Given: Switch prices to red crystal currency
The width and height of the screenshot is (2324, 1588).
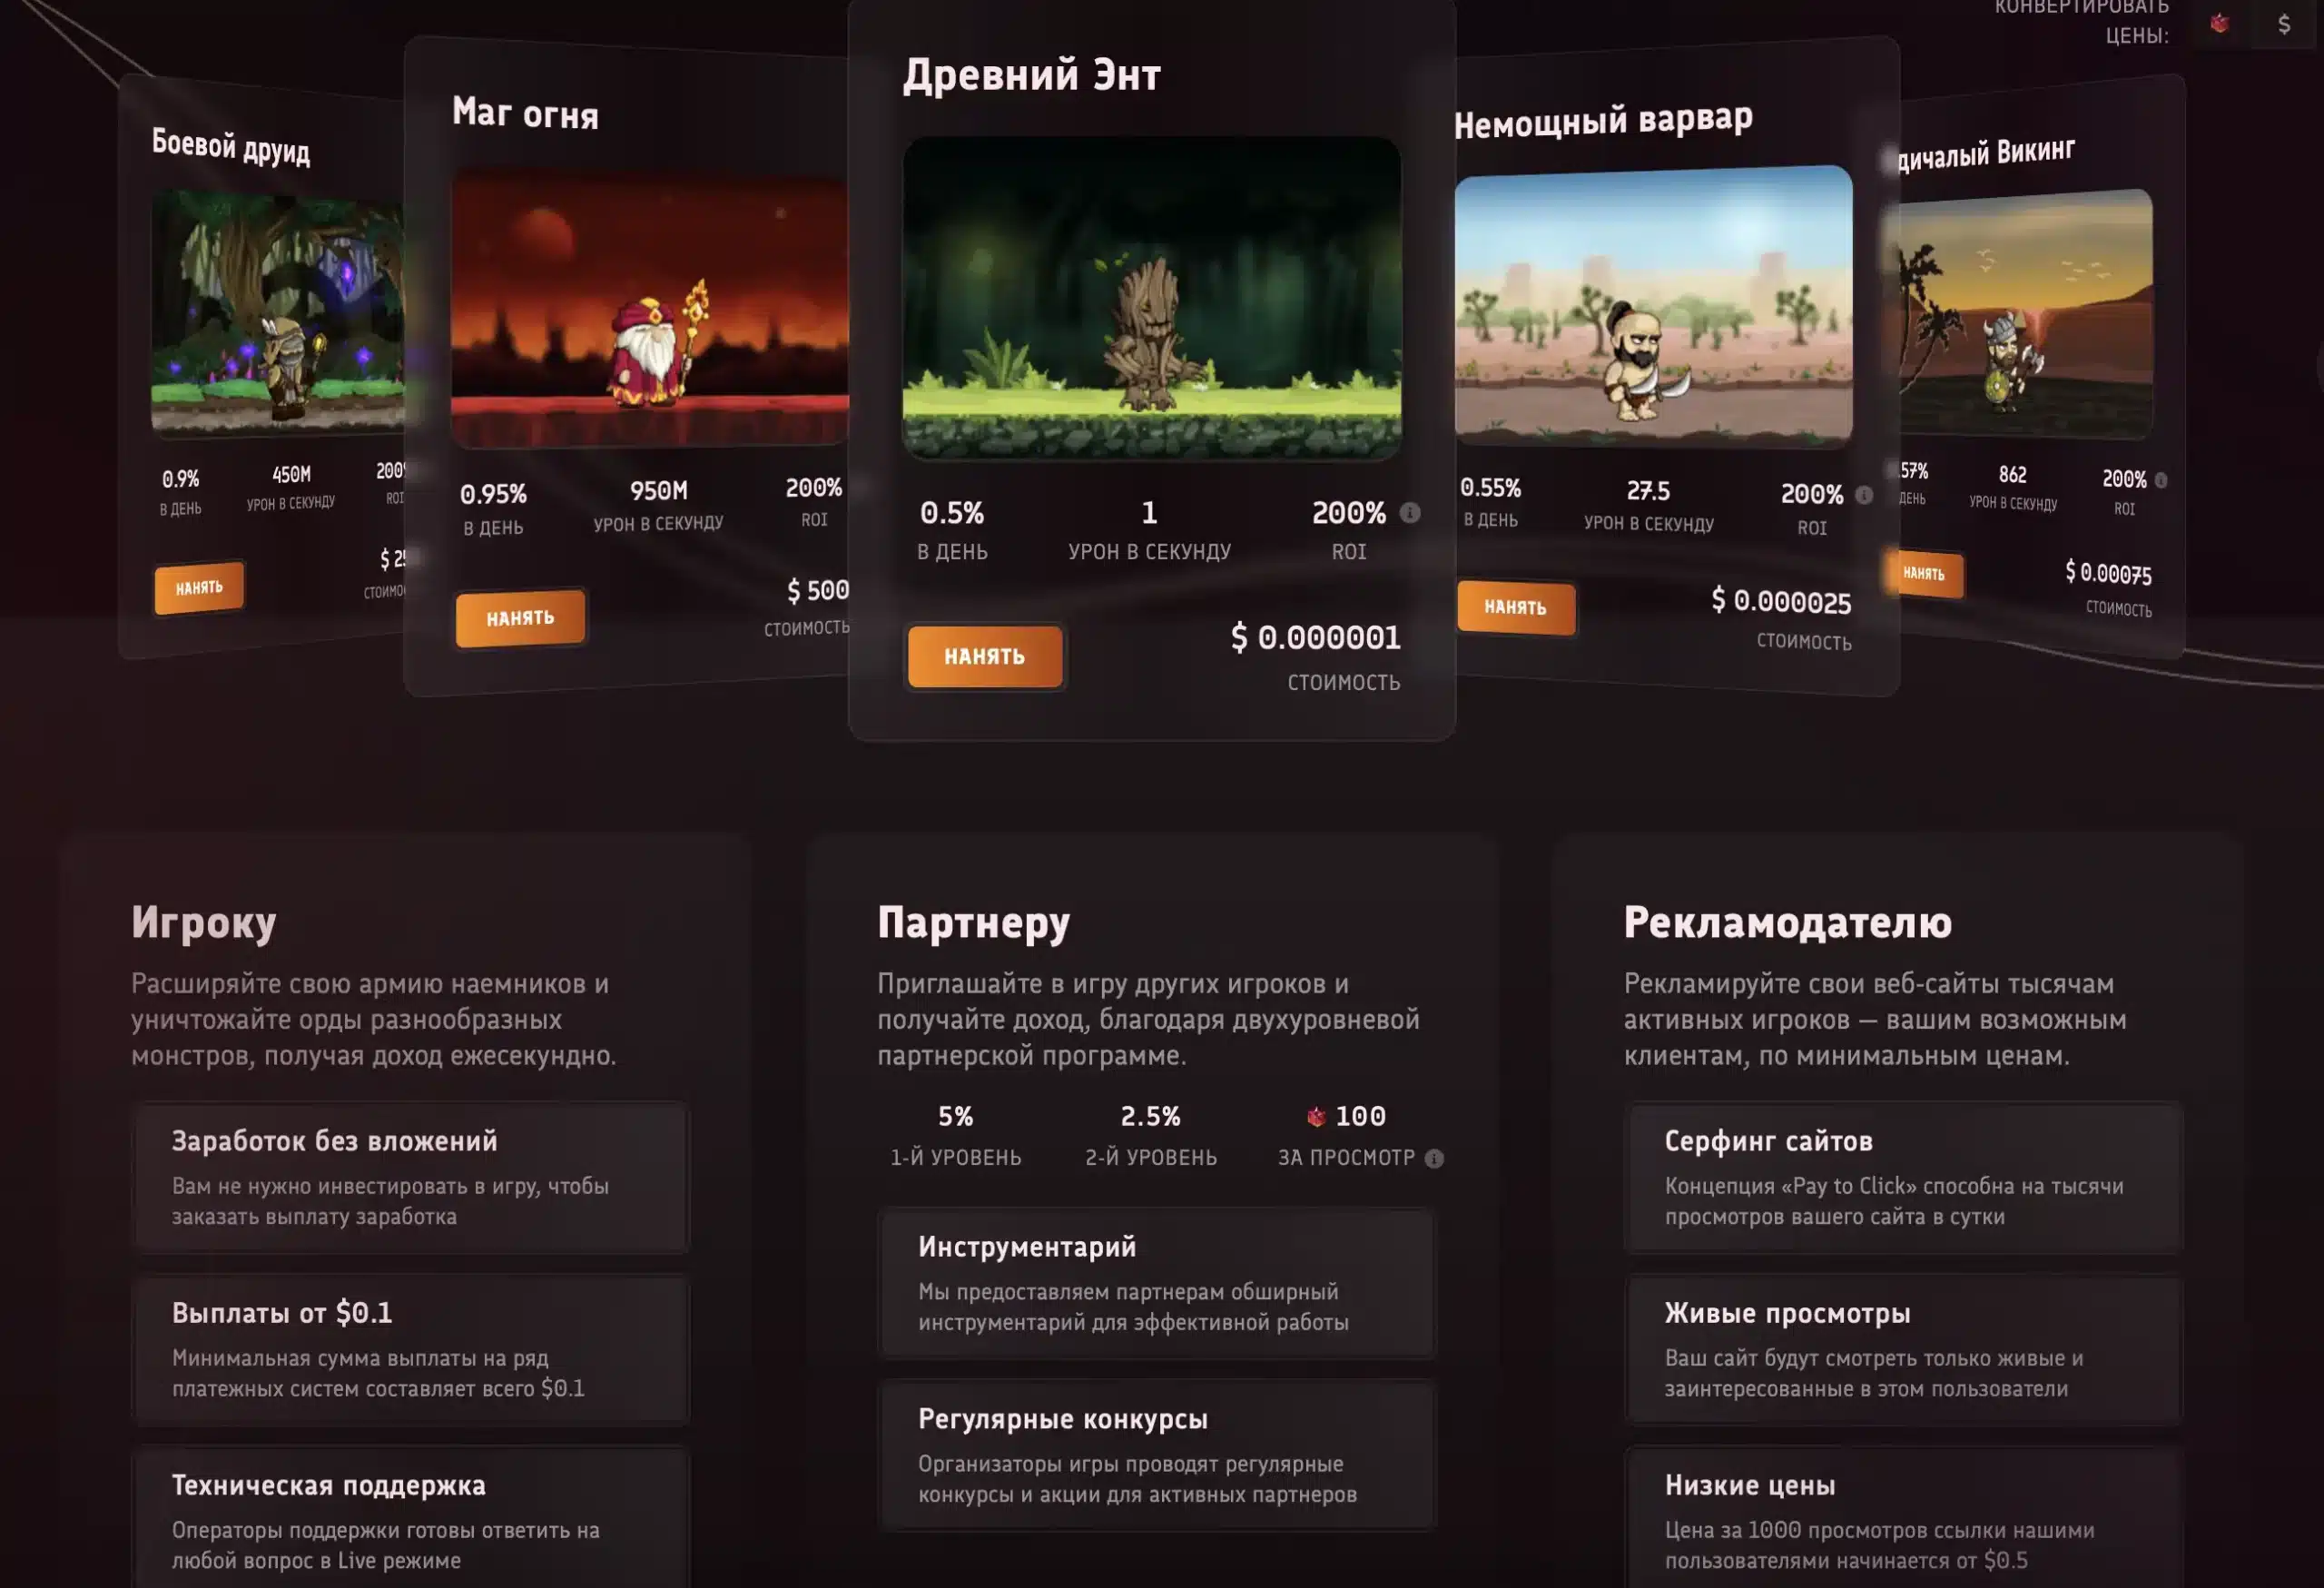Looking at the screenshot, I should click(x=2220, y=24).
